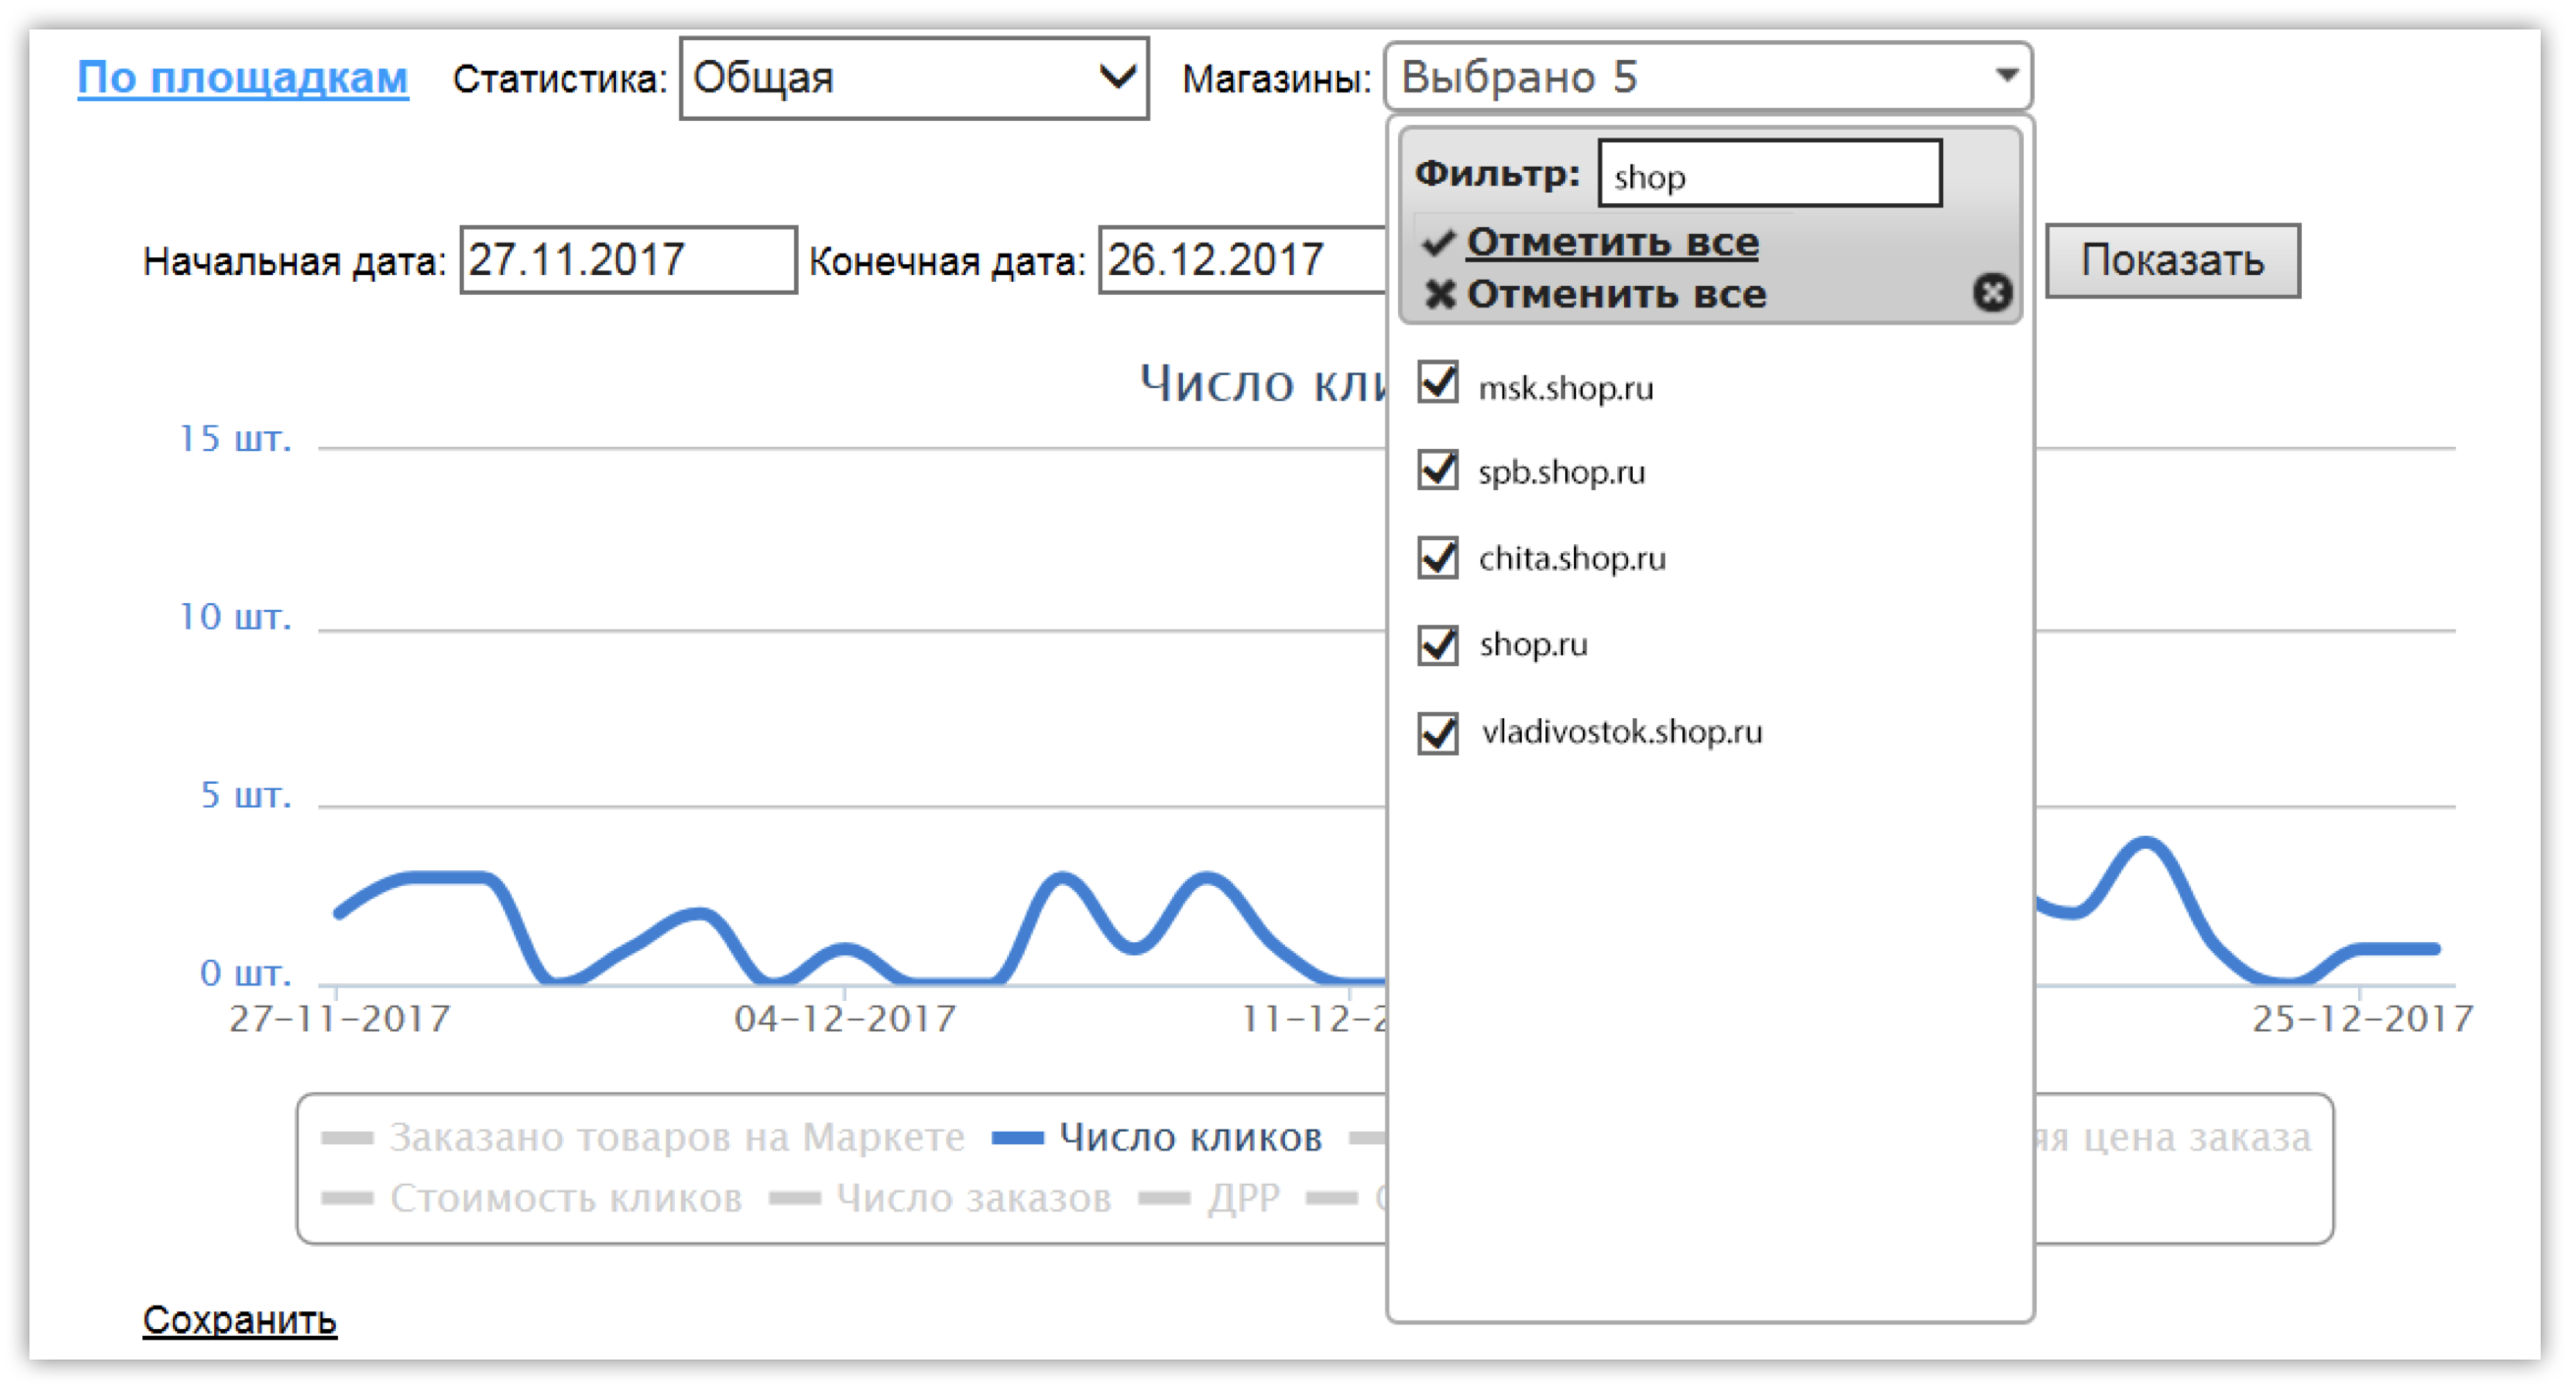This screenshot has height=1389, width=2576.
Task: Click Отменить все option
Action: (1615, 294)
